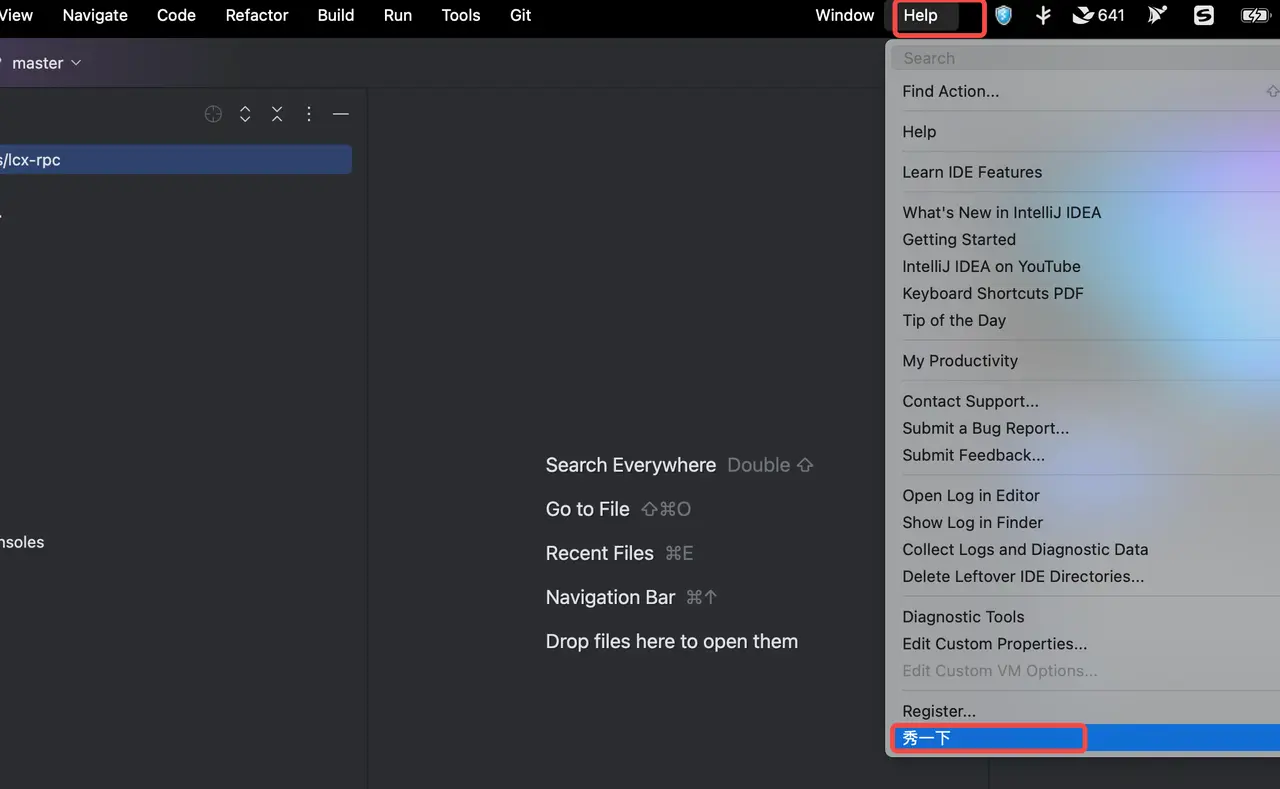Open the Refactor menu

coord(257,15)
